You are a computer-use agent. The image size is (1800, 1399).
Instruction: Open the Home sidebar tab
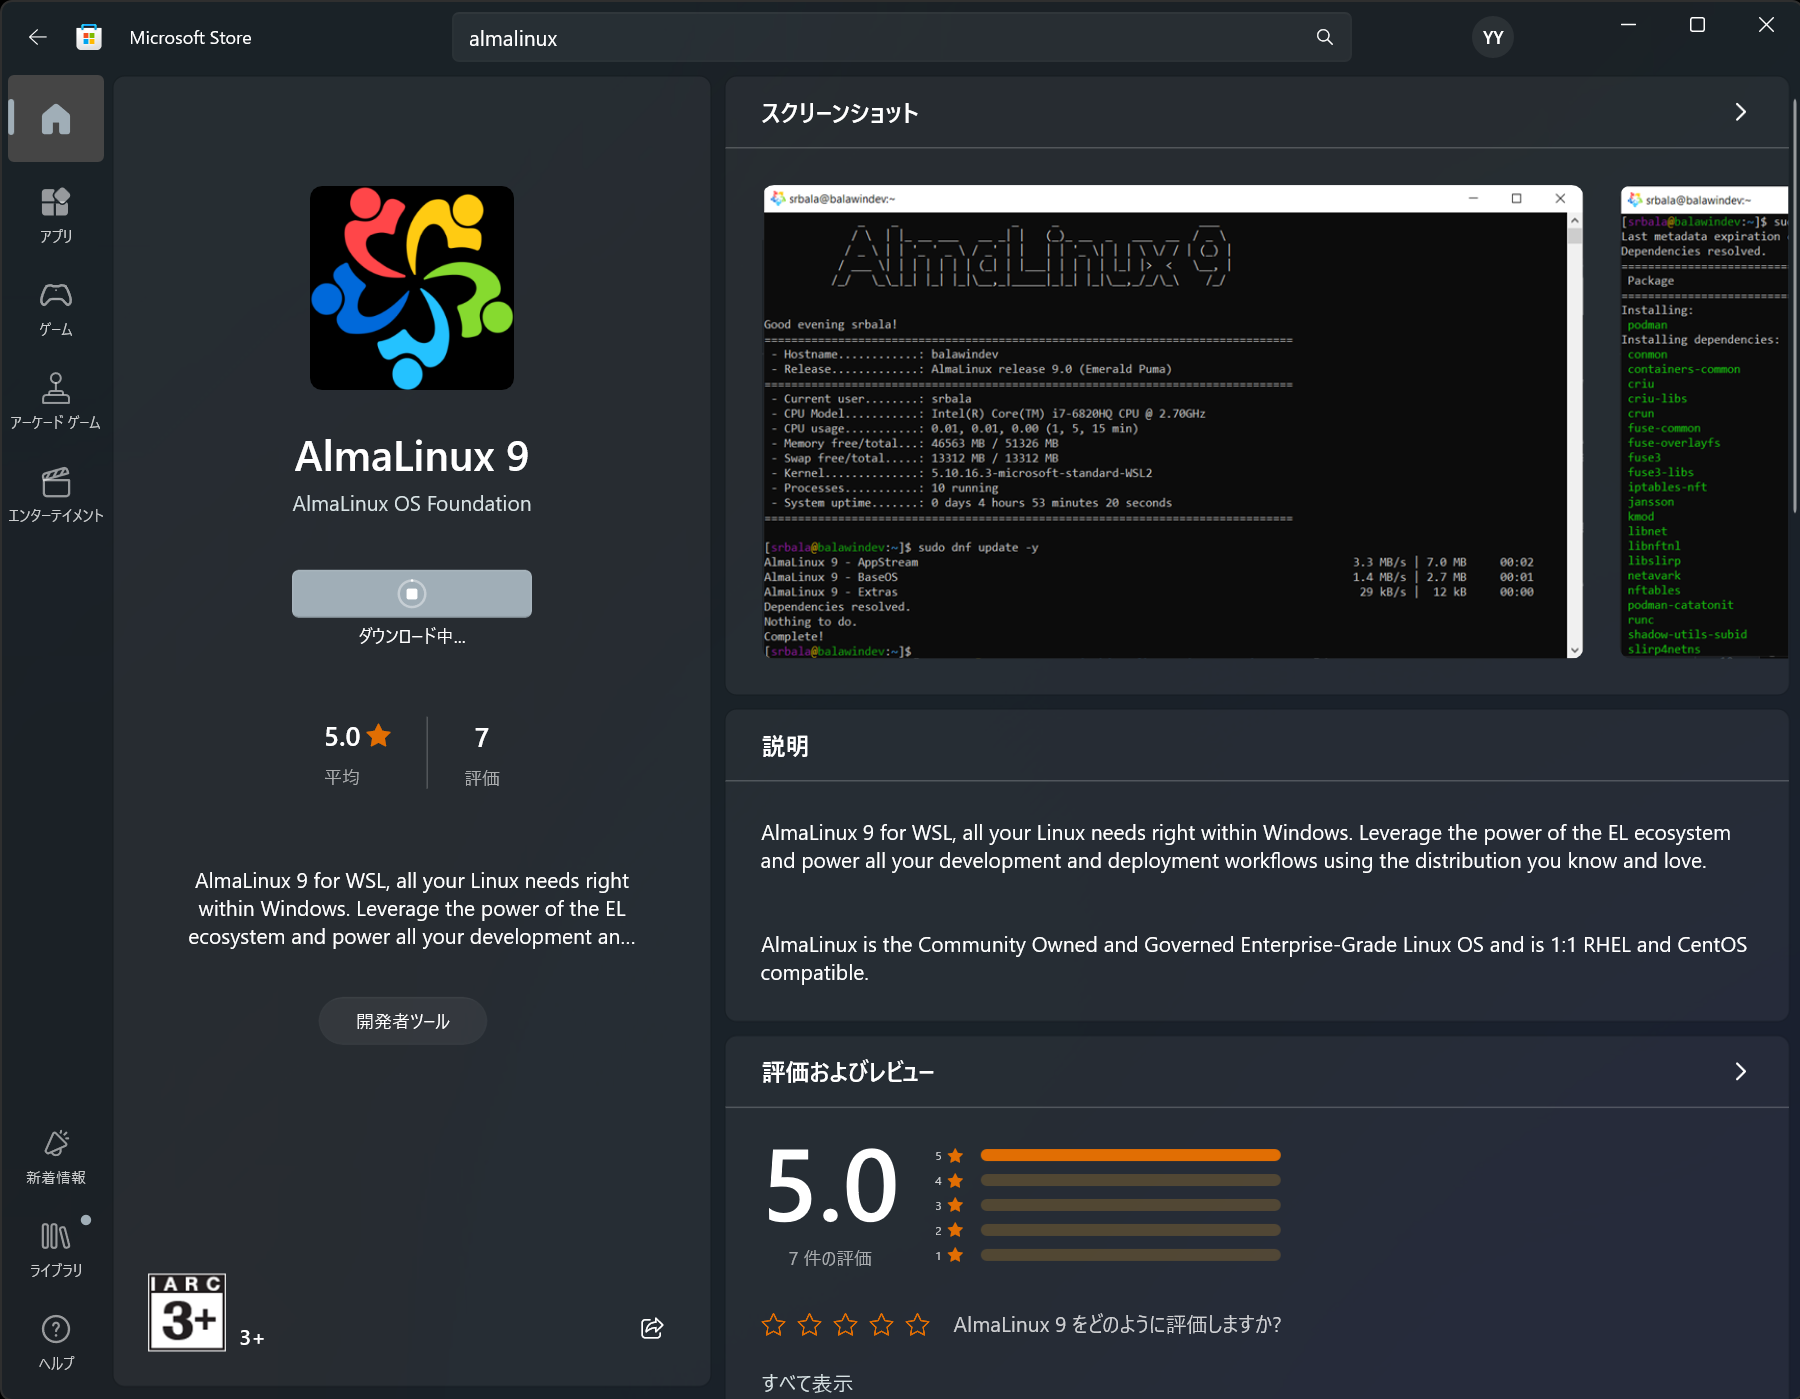56,119
